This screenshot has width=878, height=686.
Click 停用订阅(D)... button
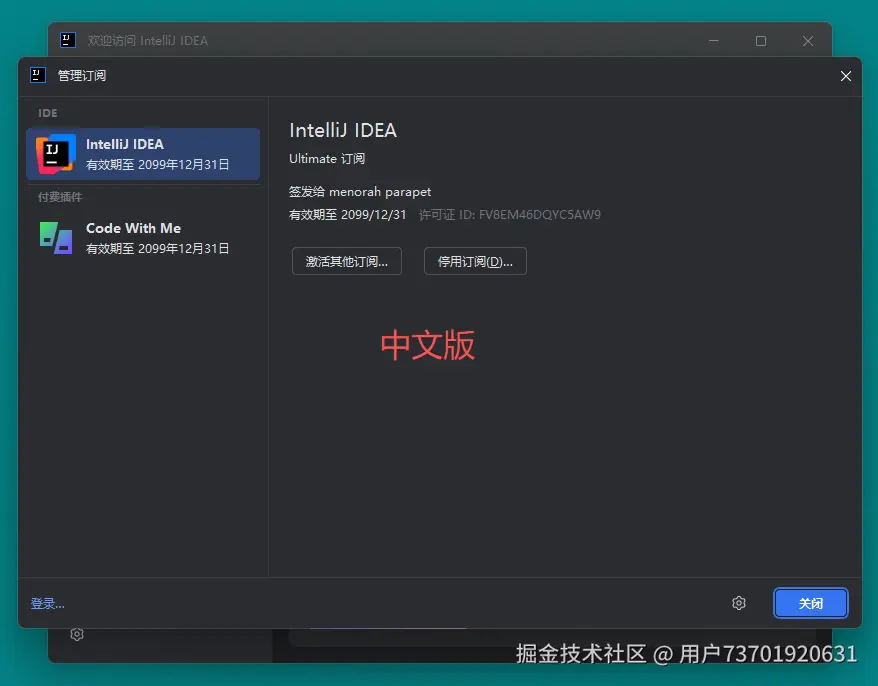(475, 261)
